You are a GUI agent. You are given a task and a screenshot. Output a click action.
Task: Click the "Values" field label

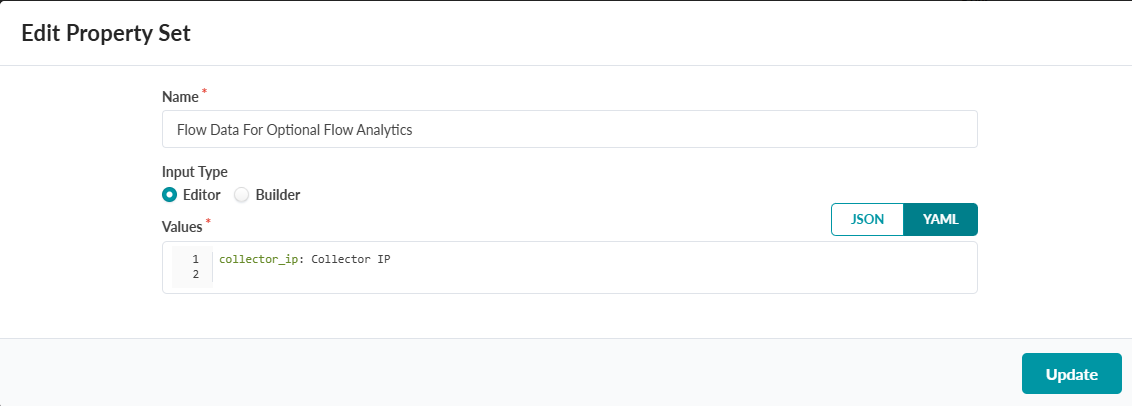click(x=183, y=226)
